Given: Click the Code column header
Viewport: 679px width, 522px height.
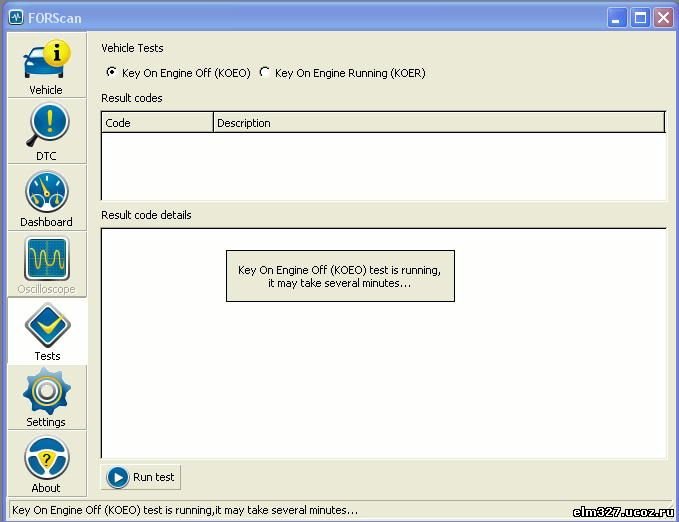Looking at the screenshot, I should pos(158,123).
